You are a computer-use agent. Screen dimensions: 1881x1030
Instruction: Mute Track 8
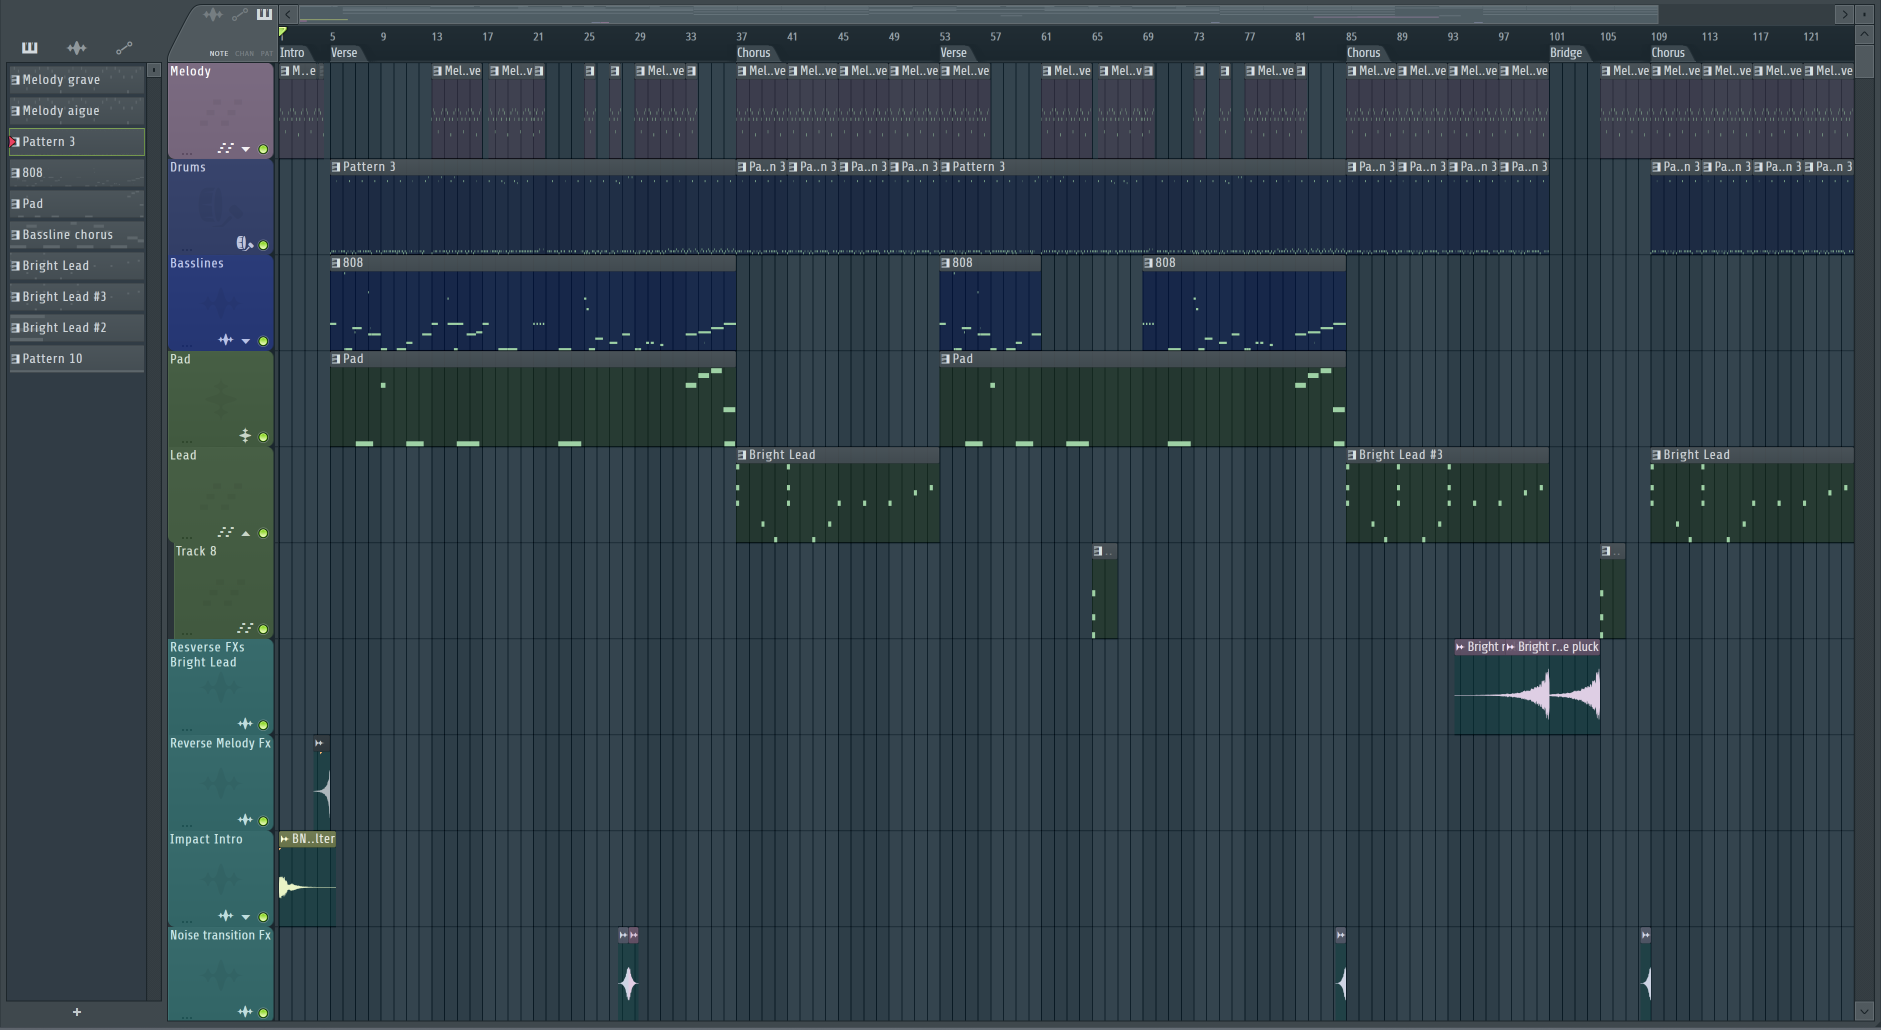pyautogui.click(x=263, y=629)
